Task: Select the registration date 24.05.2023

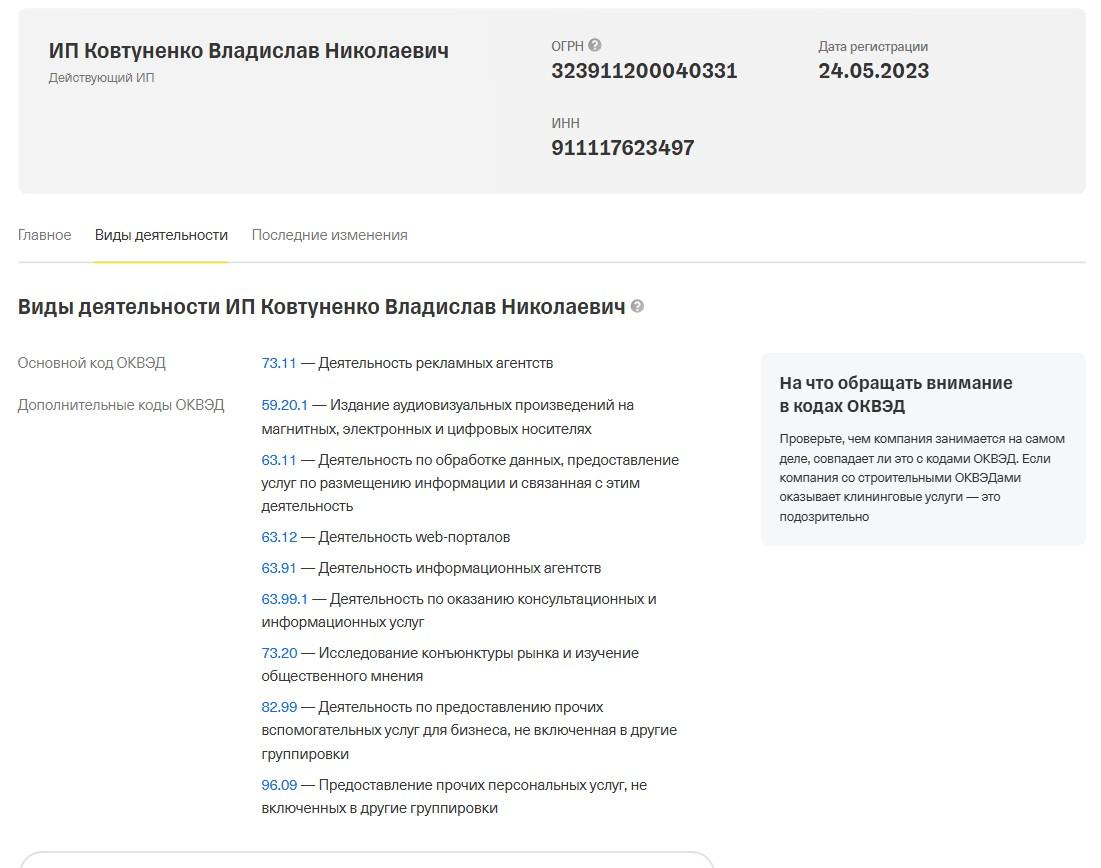Action: (x=874, y=71)
